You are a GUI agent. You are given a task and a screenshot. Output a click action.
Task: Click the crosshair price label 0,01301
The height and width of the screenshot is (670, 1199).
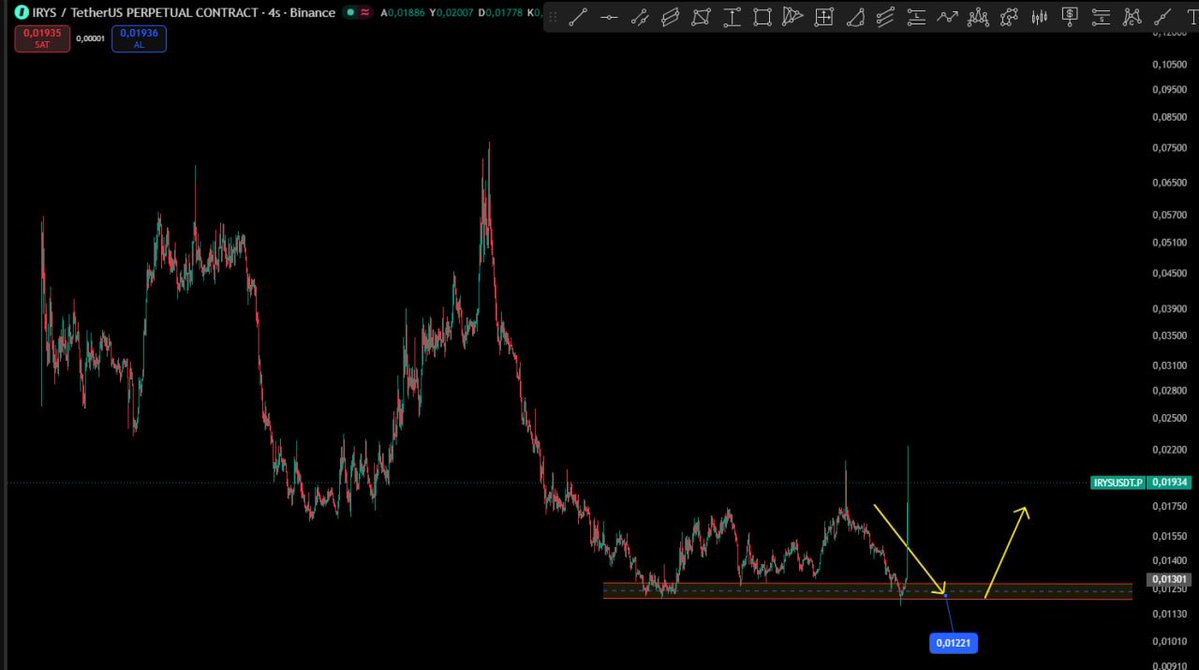point(1169,580)
